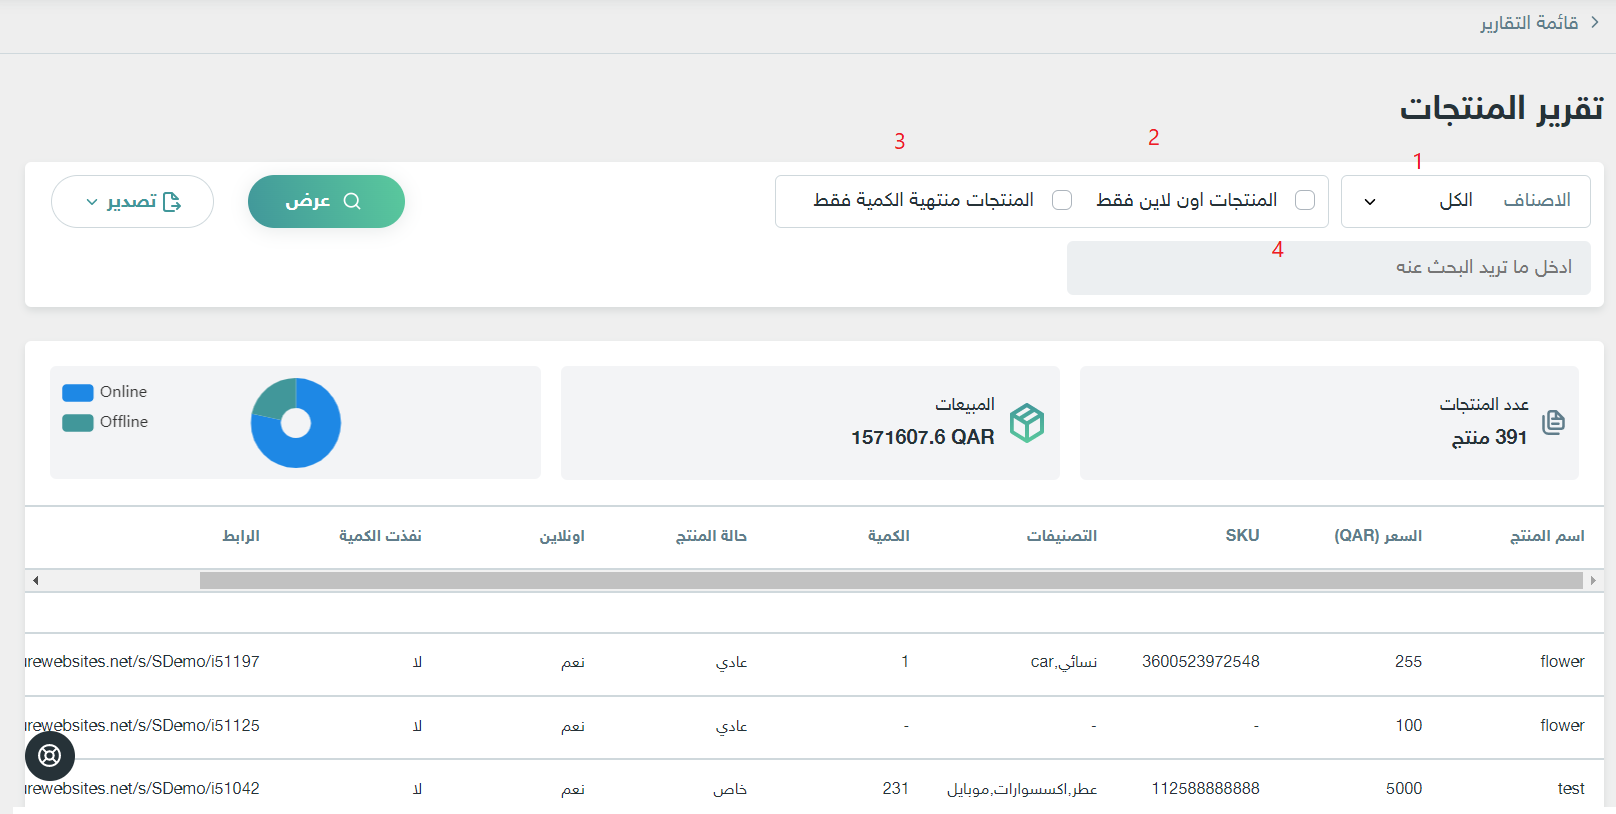Image resolution: width=1616 pixels, height=814 pixels.
Task: Click the price cell 100
Action: (1409, 726)
